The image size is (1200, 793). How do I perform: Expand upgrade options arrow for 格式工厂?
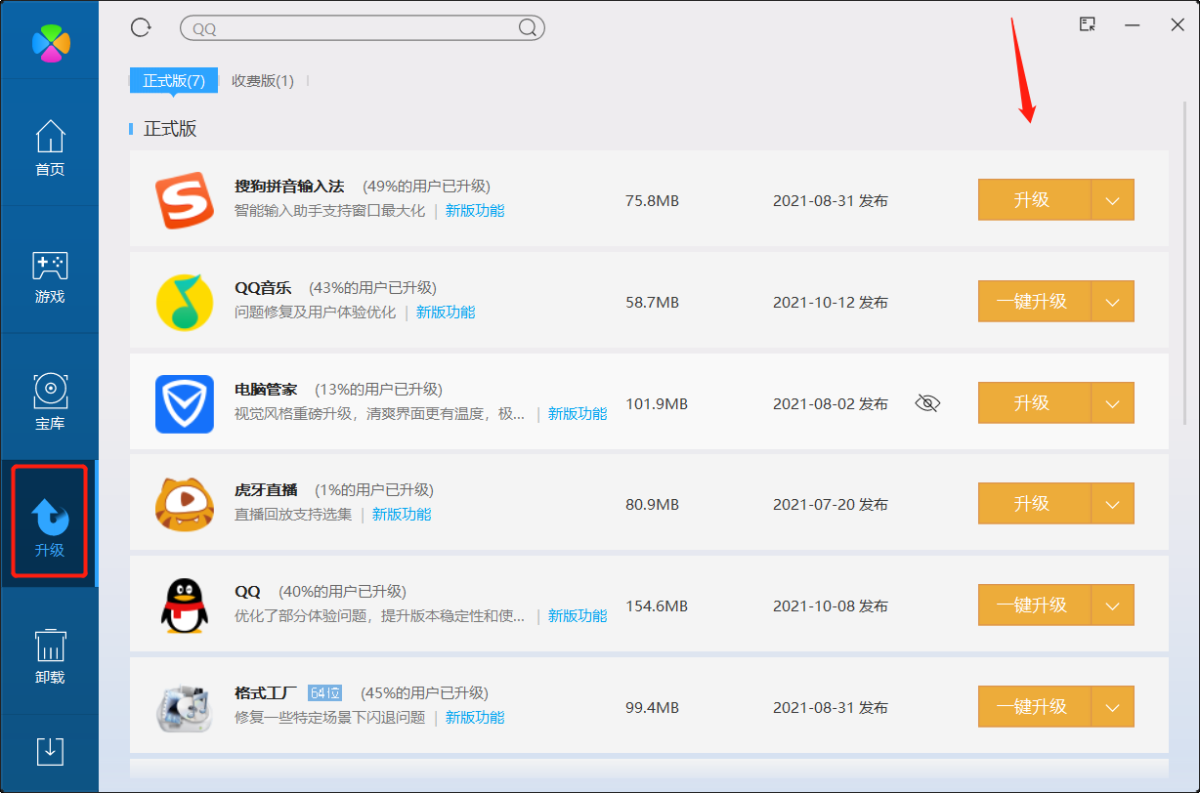(x=1113, y=706)
